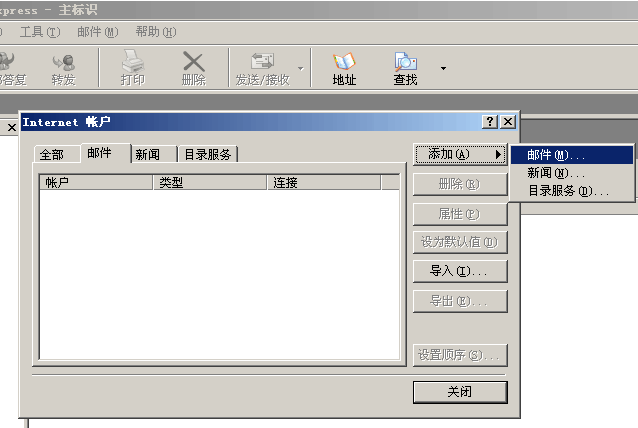Image resolution: width=638 pixels, height=428 pixels.
Task: Click the Close (关闭) button
Action: 460,392
